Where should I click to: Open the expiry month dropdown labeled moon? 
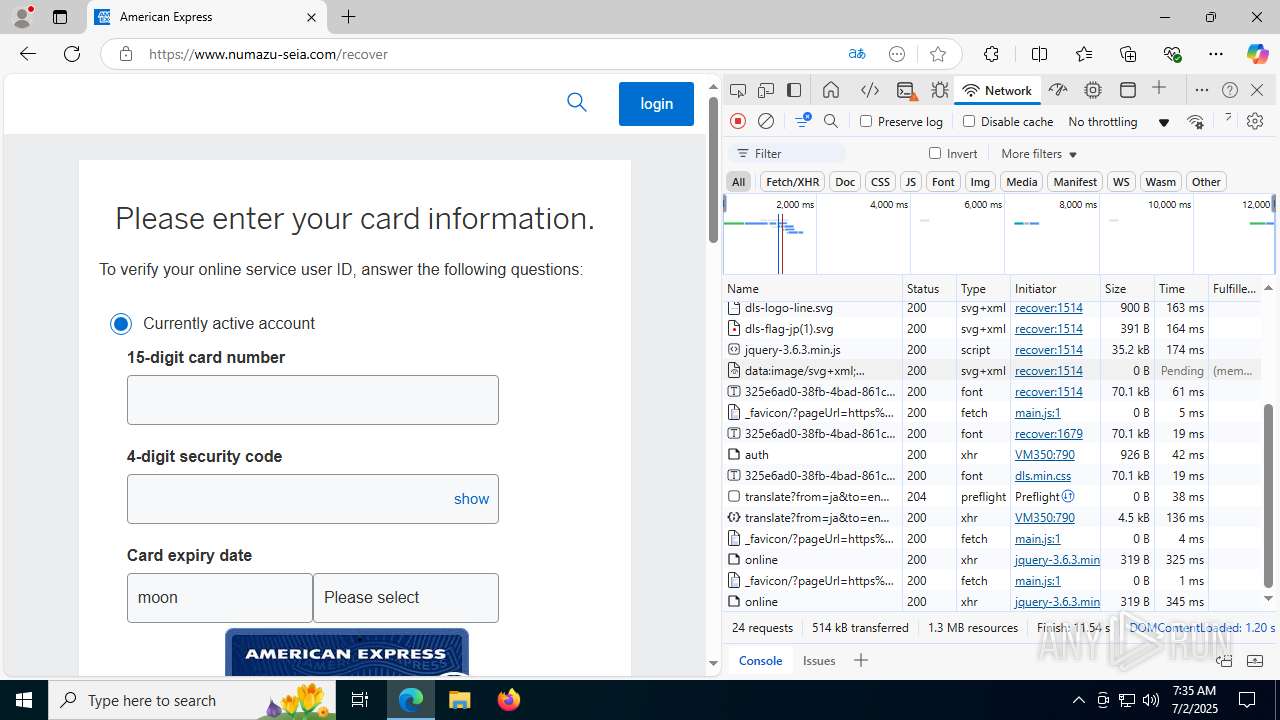click(x=220, y=598)
